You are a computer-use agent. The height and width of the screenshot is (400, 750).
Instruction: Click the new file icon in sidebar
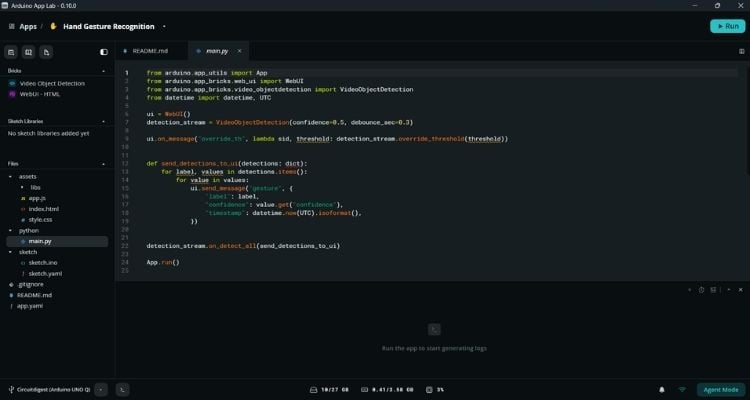46,52
